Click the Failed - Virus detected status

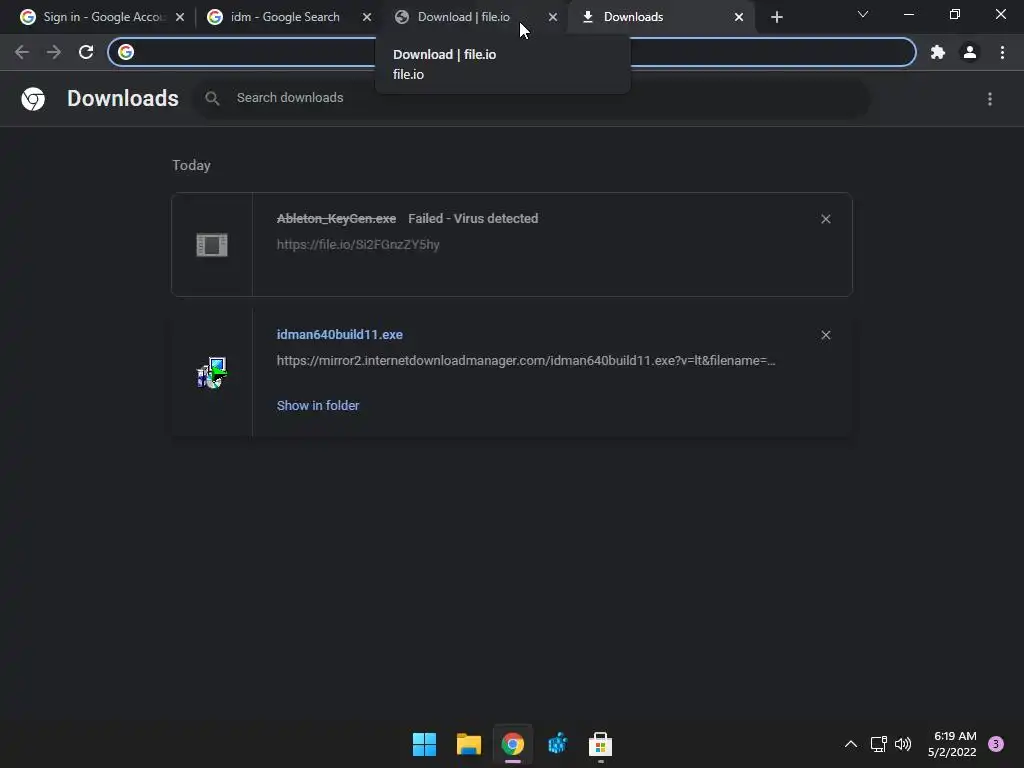click(473, 219)
